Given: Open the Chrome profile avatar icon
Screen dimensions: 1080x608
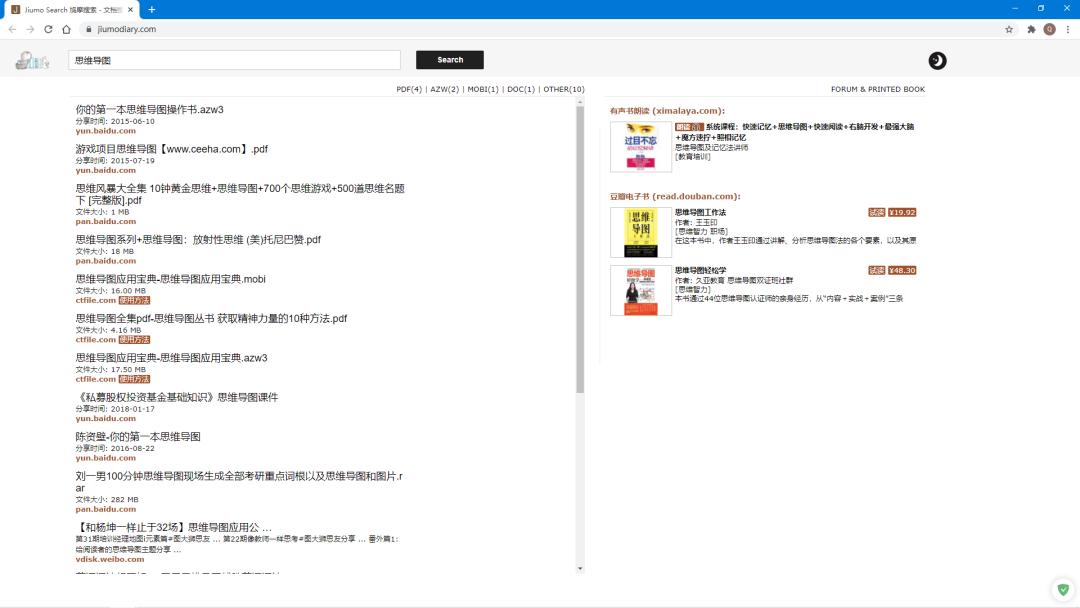Looking at the screenshot, I should (x=1048, y=29).
